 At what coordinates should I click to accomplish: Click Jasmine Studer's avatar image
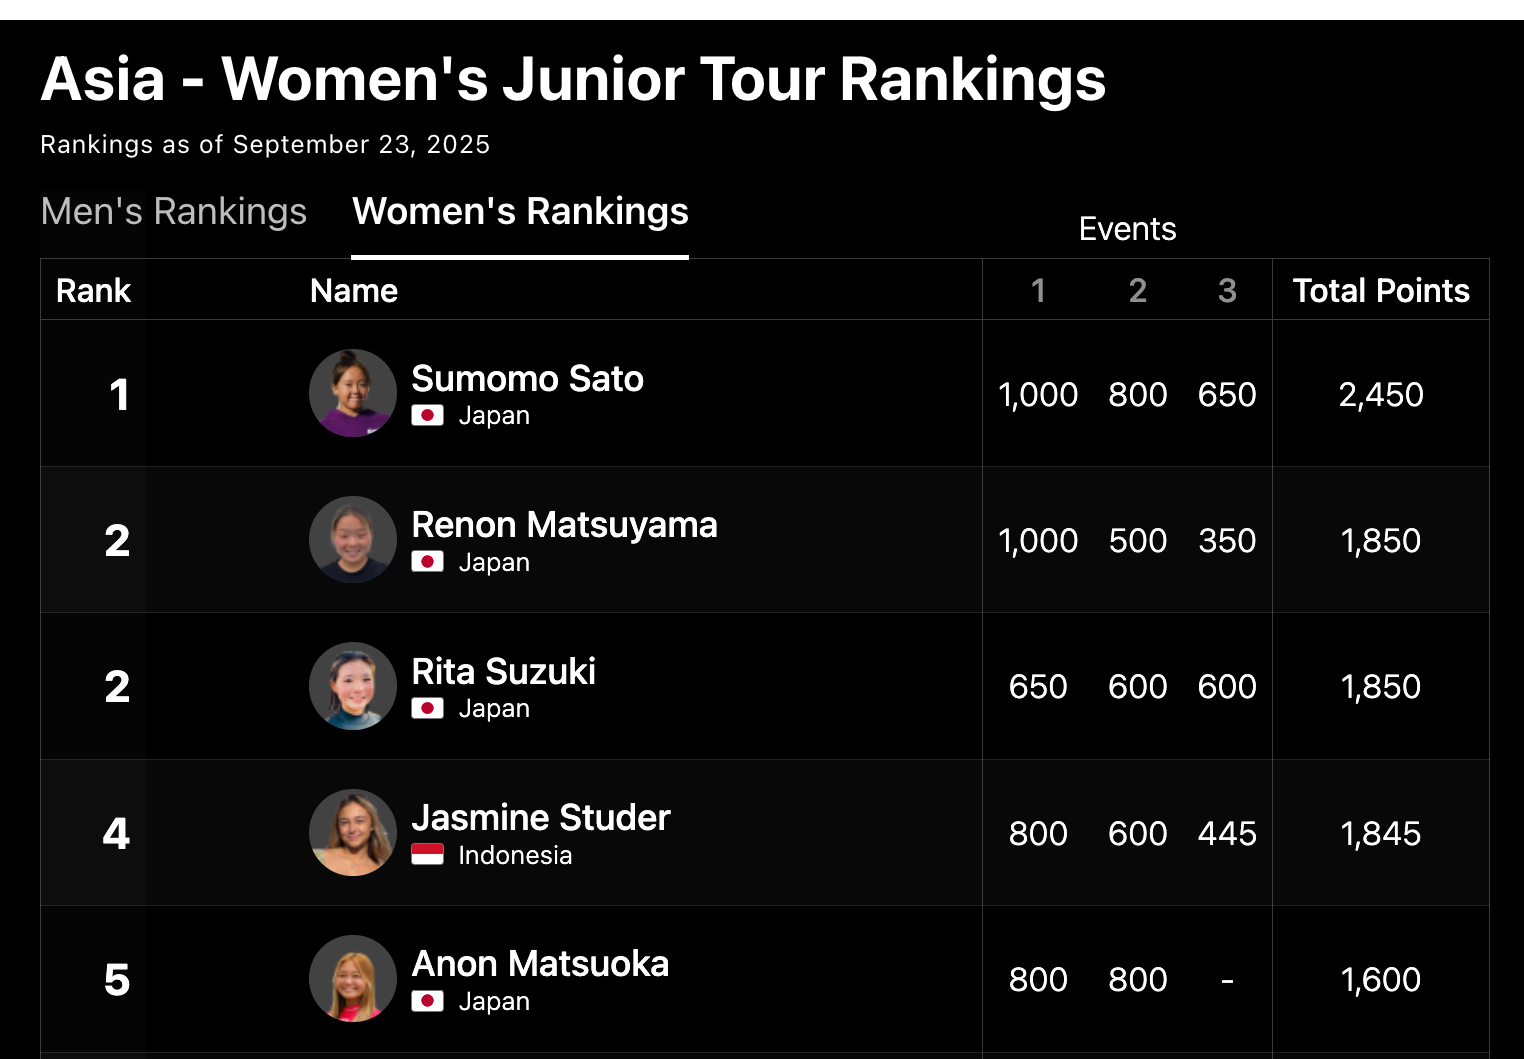coord(353,833)
